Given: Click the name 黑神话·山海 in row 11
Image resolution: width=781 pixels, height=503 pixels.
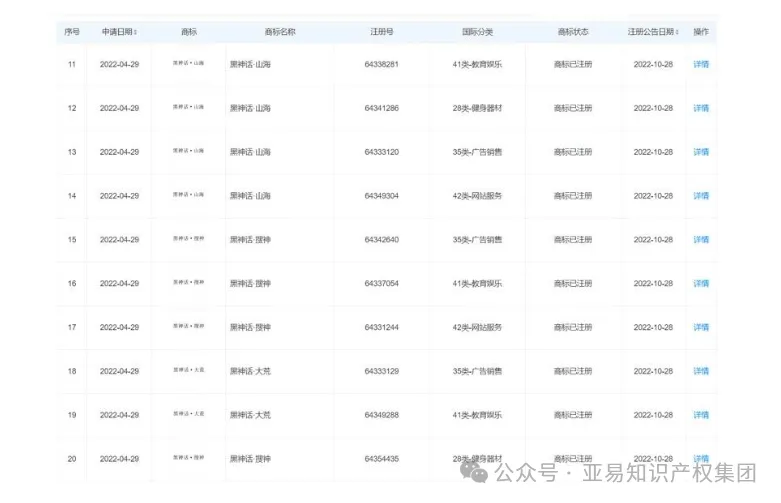Looking at the screenshot, I should (x=250, y=64).
